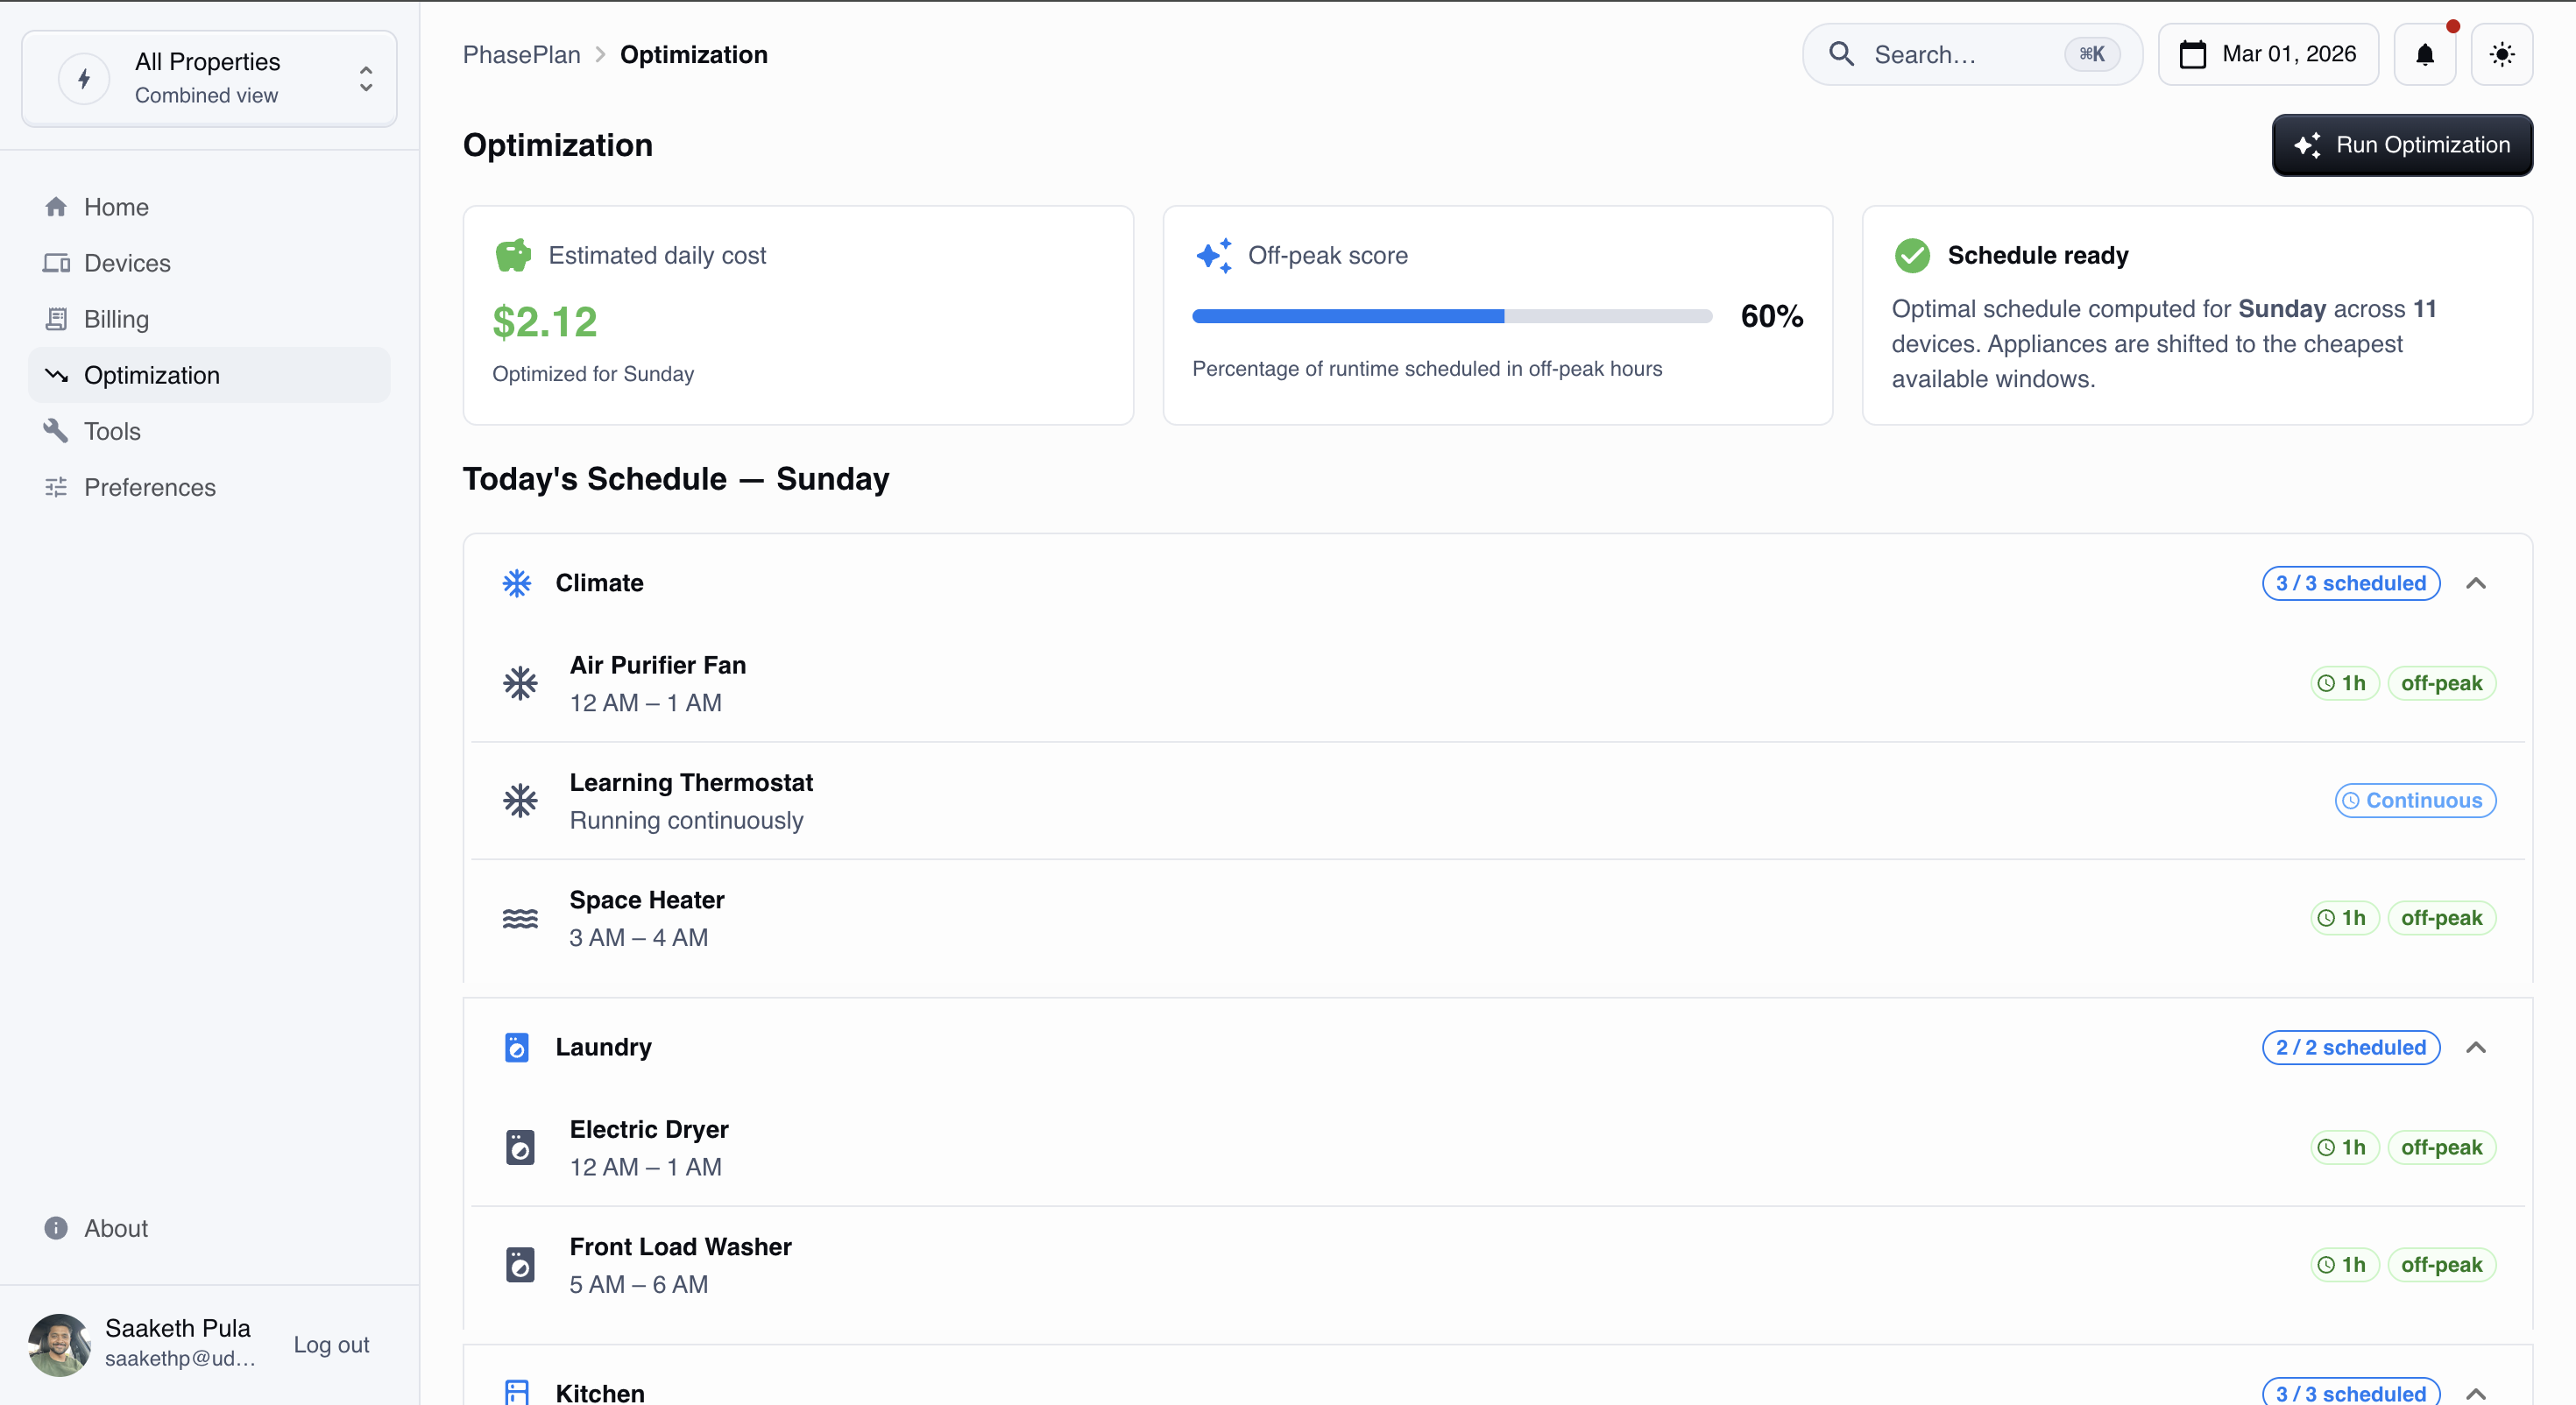Image resolution: width=2576 pixels, height=1405 pixels.
Task: Click the Log out link
Action: tap(331, 1345)
